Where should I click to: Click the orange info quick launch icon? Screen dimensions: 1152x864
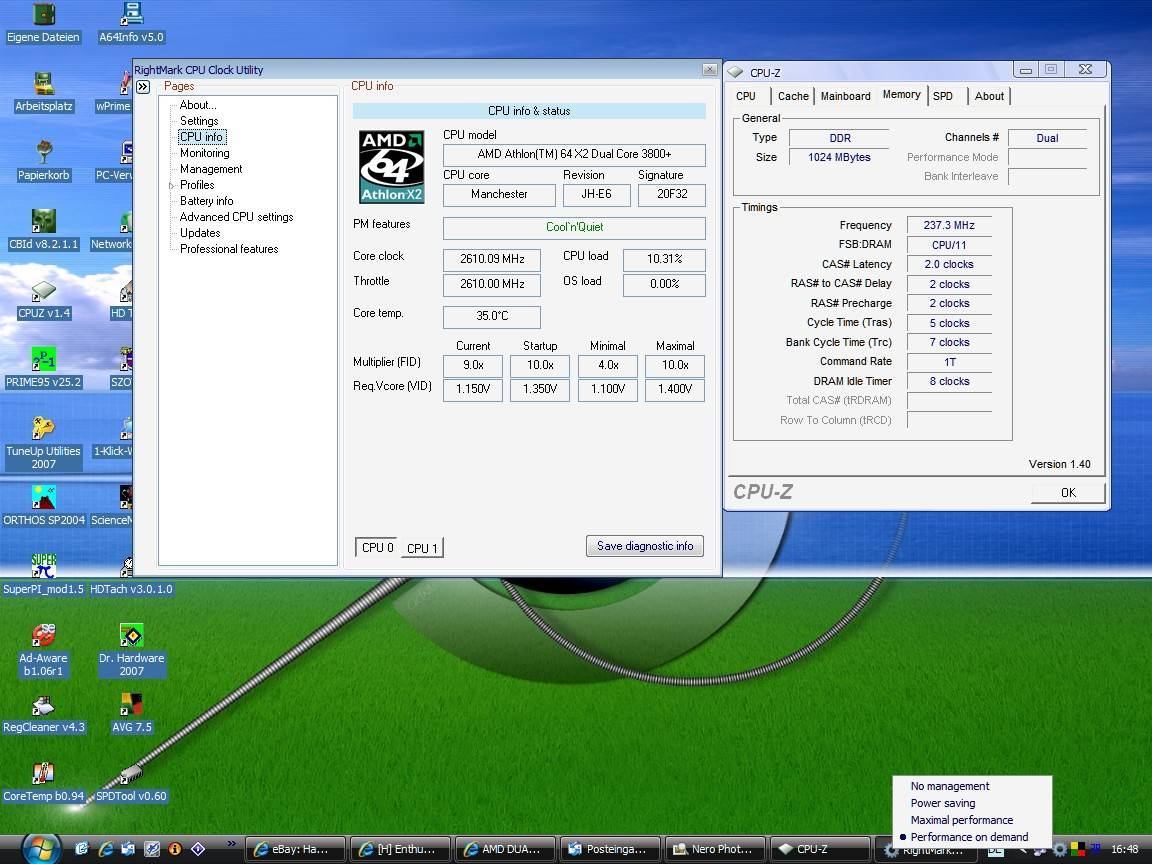click(x=175, y=849)
